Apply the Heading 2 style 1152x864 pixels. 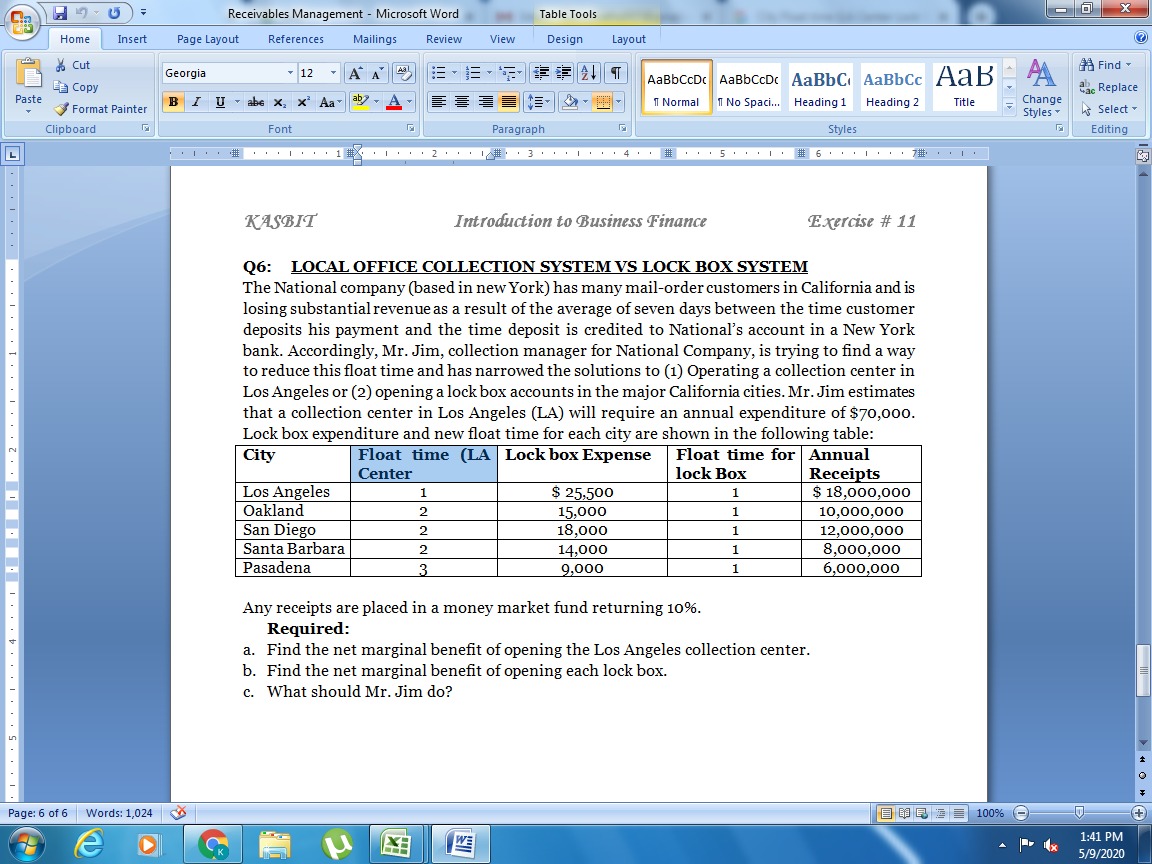click(892, 86)
